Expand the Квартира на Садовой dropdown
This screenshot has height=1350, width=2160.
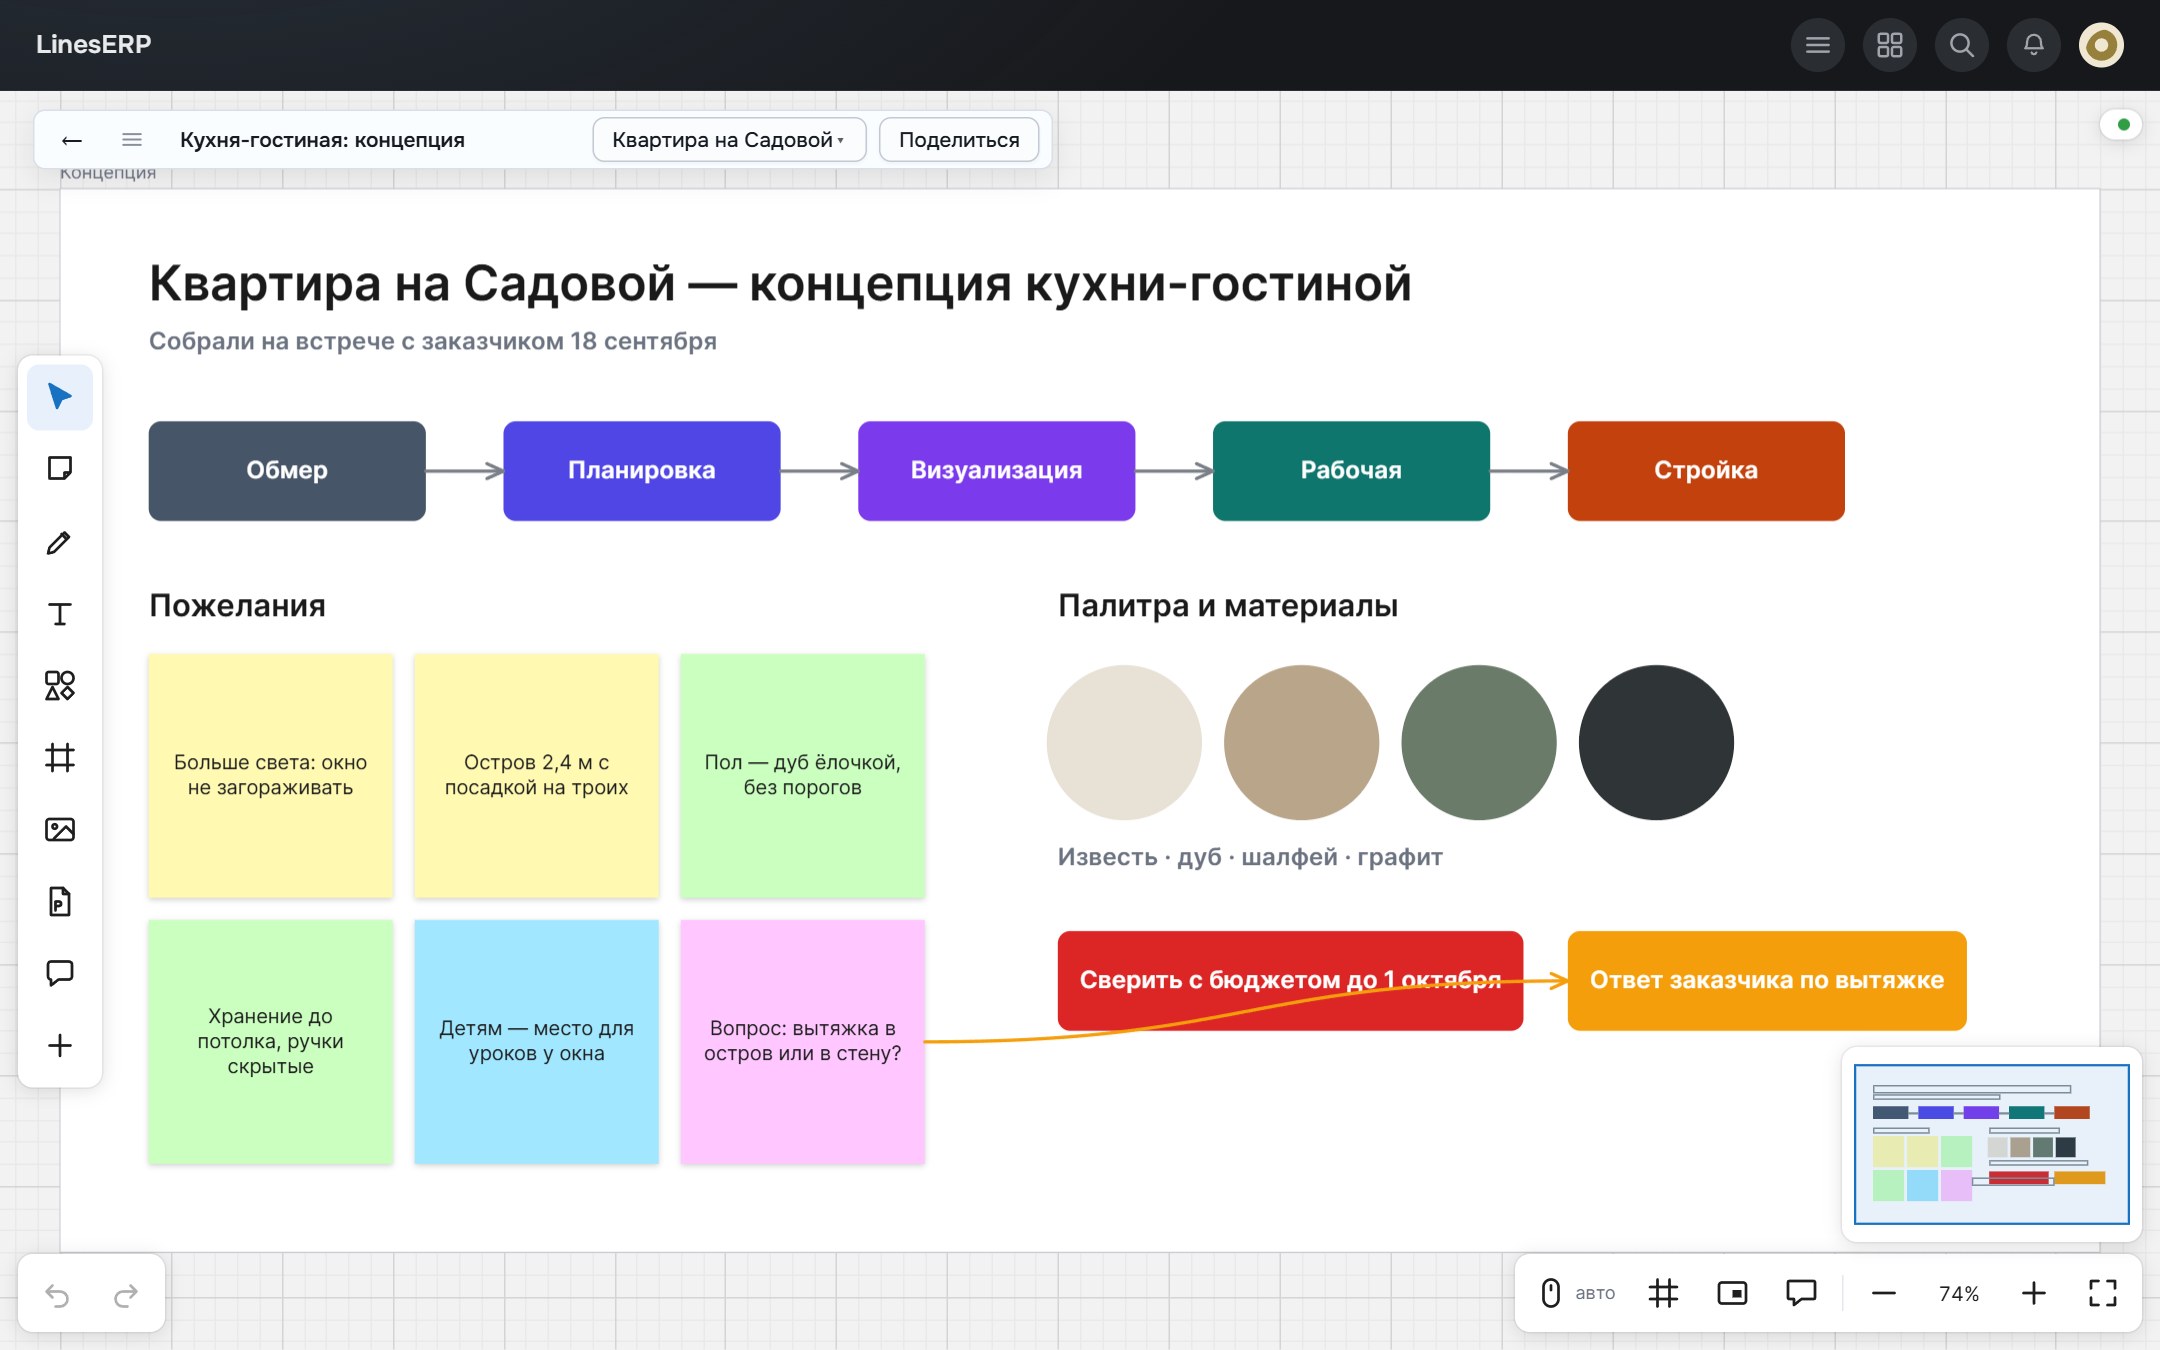(729, 140)
